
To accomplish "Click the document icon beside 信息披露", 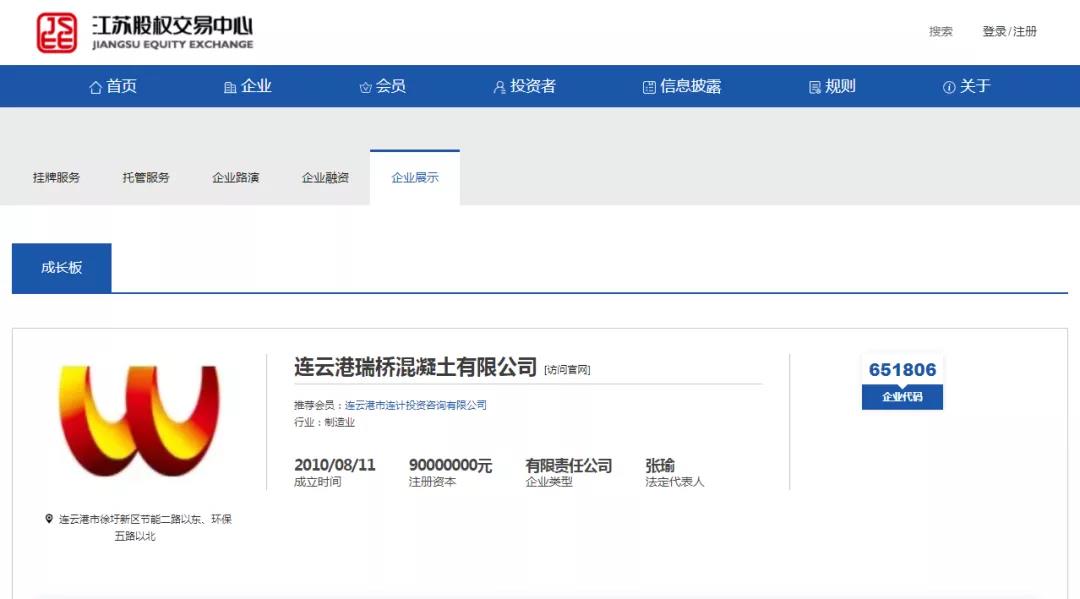I will pyautogui.click(x=649, y=87).
